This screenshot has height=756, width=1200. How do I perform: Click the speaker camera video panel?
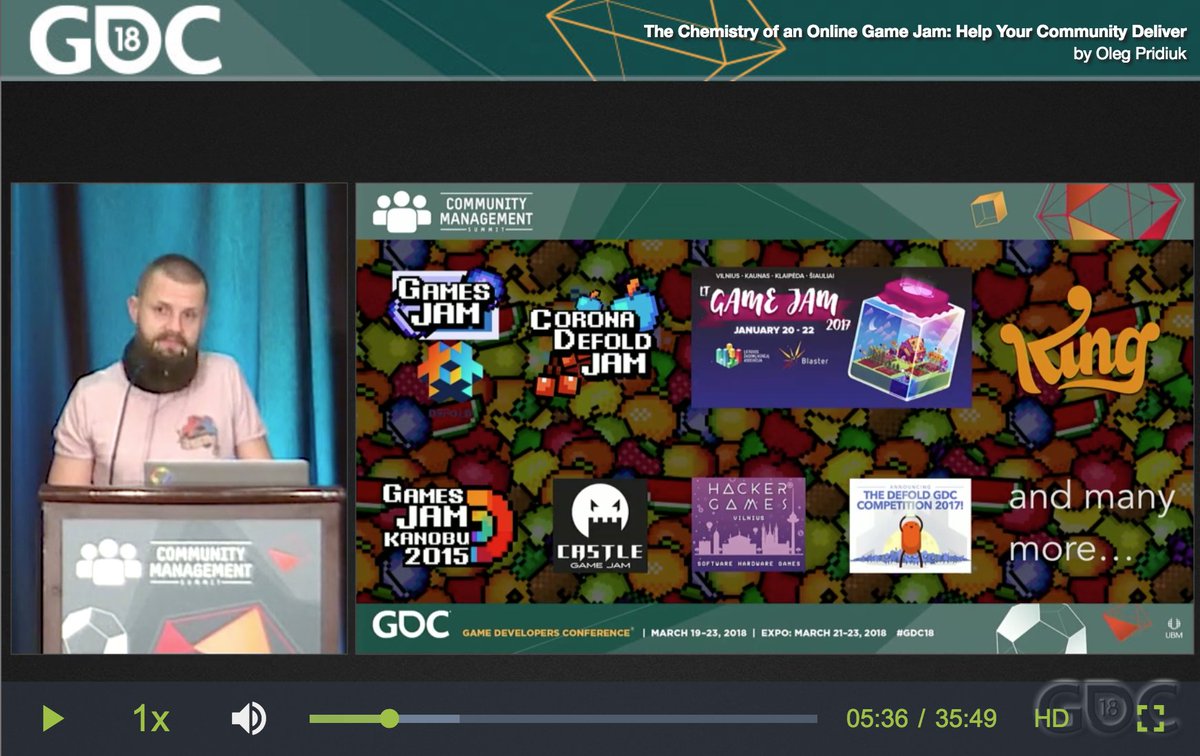pos(178,418)
